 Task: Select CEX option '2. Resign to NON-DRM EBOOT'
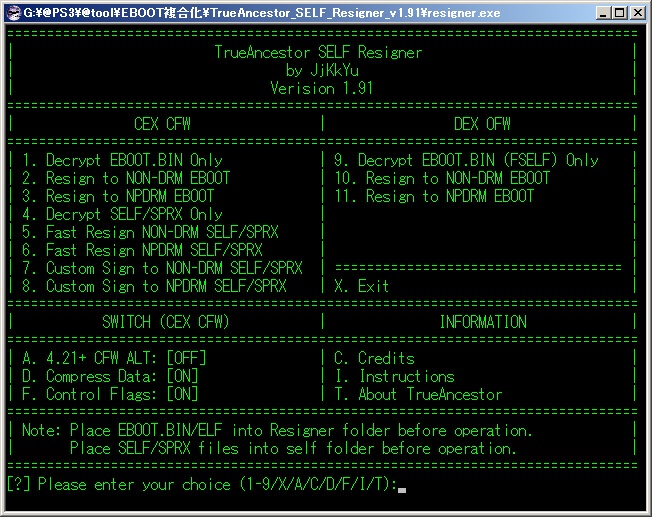[x=126, y=178]
